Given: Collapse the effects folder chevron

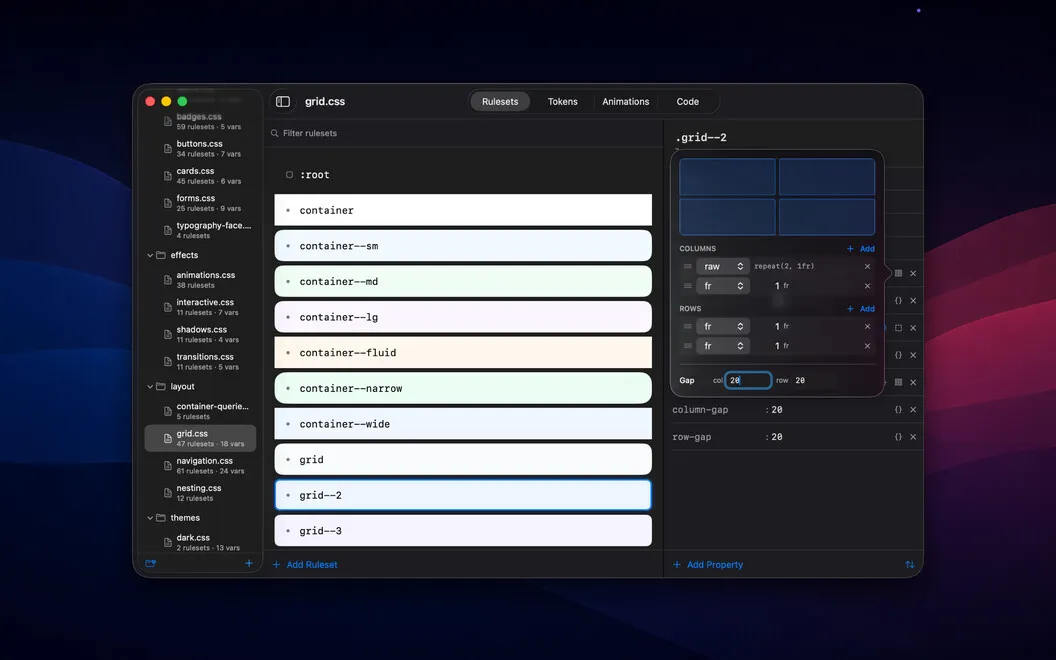Looking at the screenshot, I should (150, 255).
